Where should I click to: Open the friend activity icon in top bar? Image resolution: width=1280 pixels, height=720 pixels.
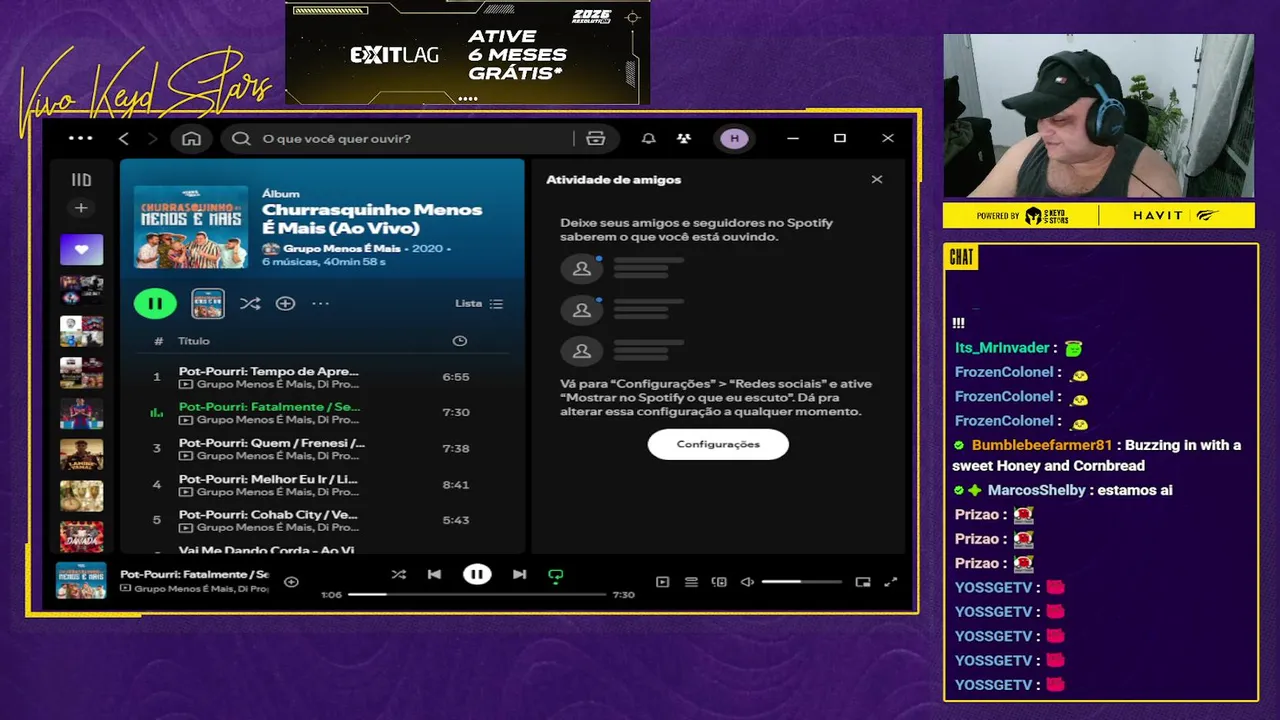684,138
